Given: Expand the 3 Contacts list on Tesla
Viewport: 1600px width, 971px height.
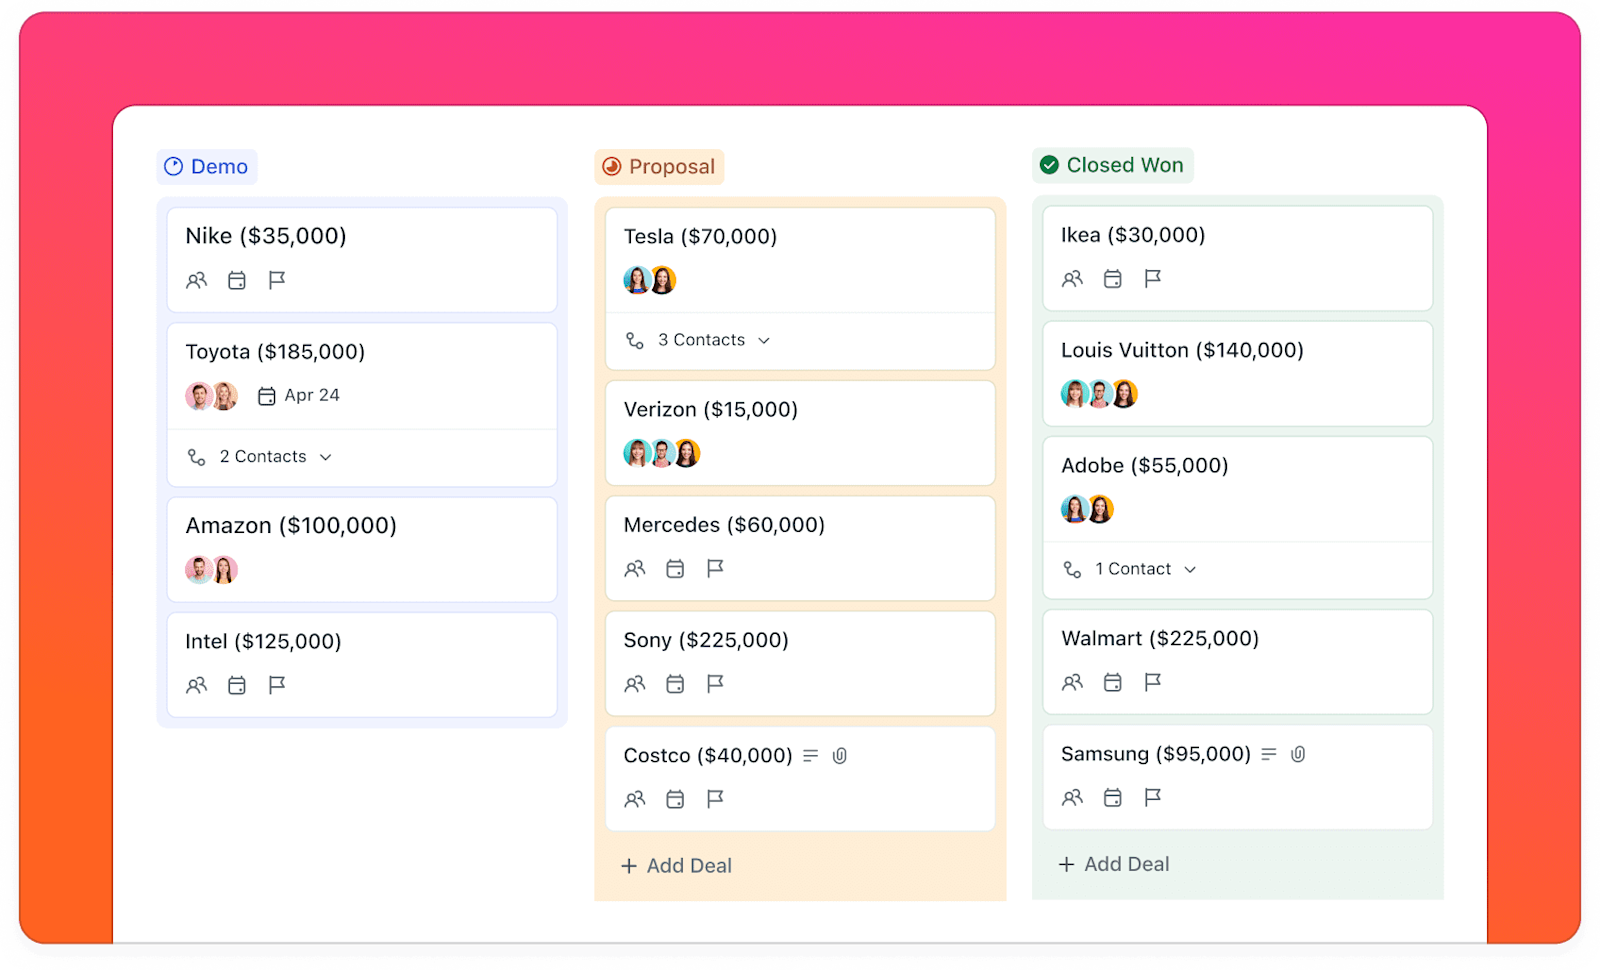Looking at the screenshot, I should pos(700,340).
